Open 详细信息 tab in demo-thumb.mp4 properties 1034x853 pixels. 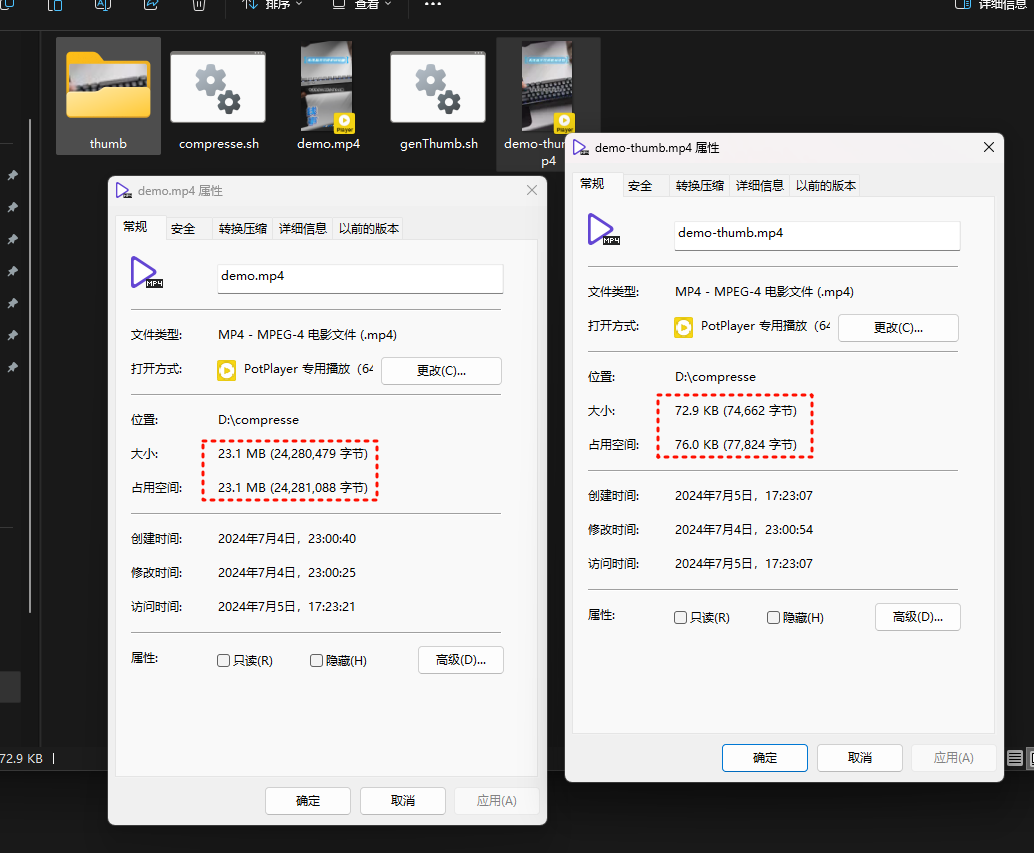click(760, 186)
